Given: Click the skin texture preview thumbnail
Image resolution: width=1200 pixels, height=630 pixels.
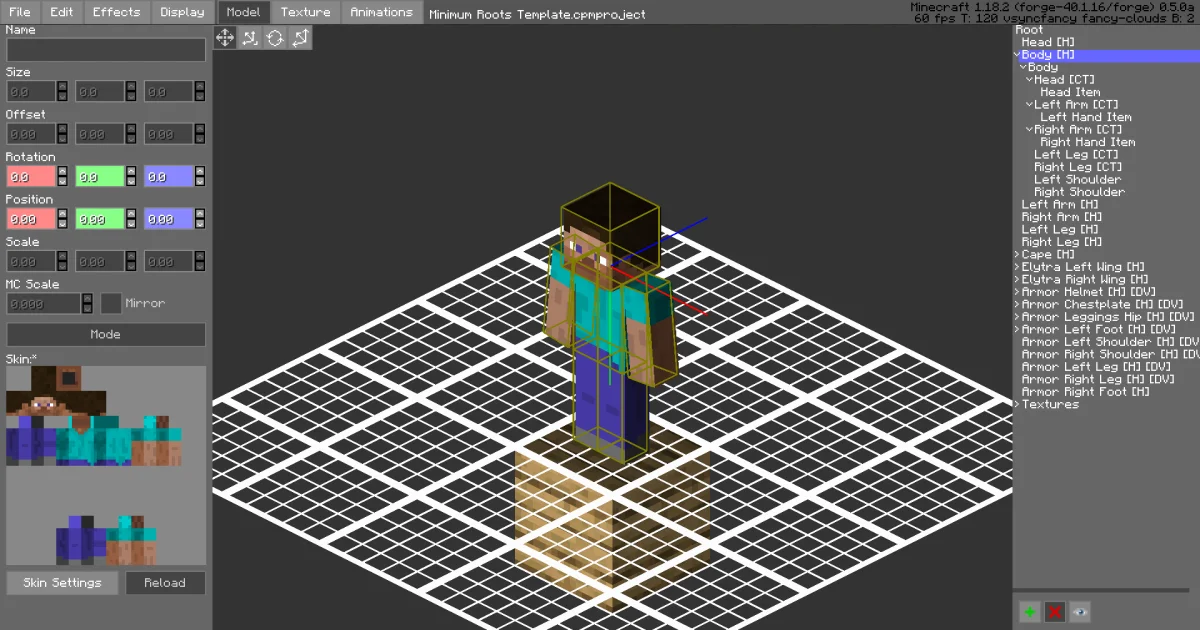Looking at the screenshot, I should [x=106, y=465].
